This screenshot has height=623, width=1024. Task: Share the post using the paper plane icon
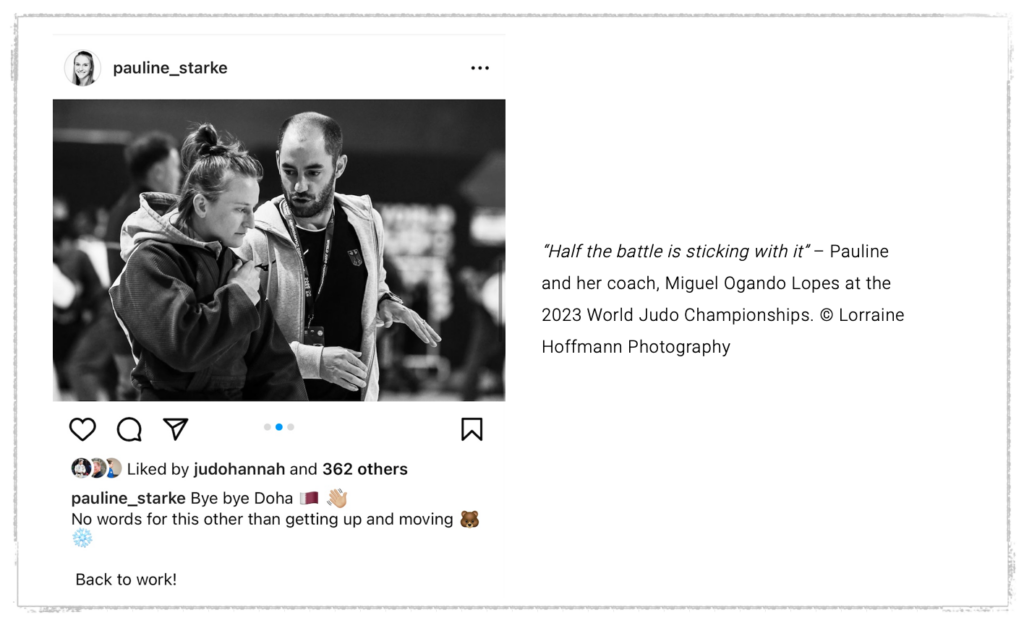[x=176, y=428]
